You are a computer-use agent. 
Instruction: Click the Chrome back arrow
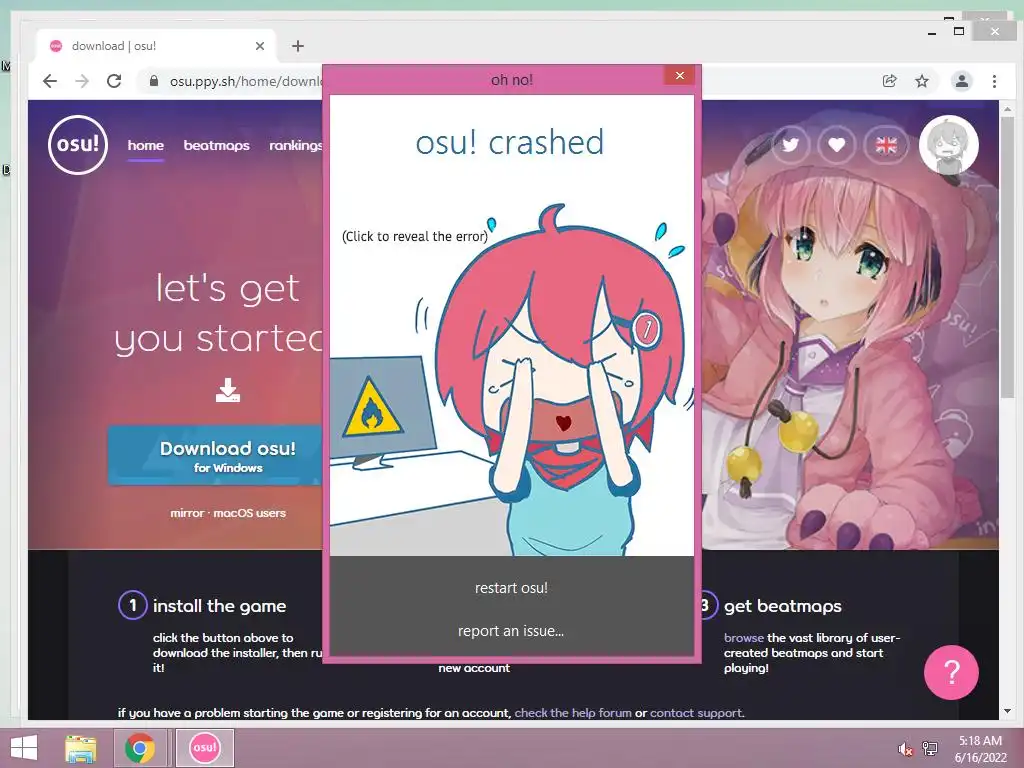coord(50,81)
